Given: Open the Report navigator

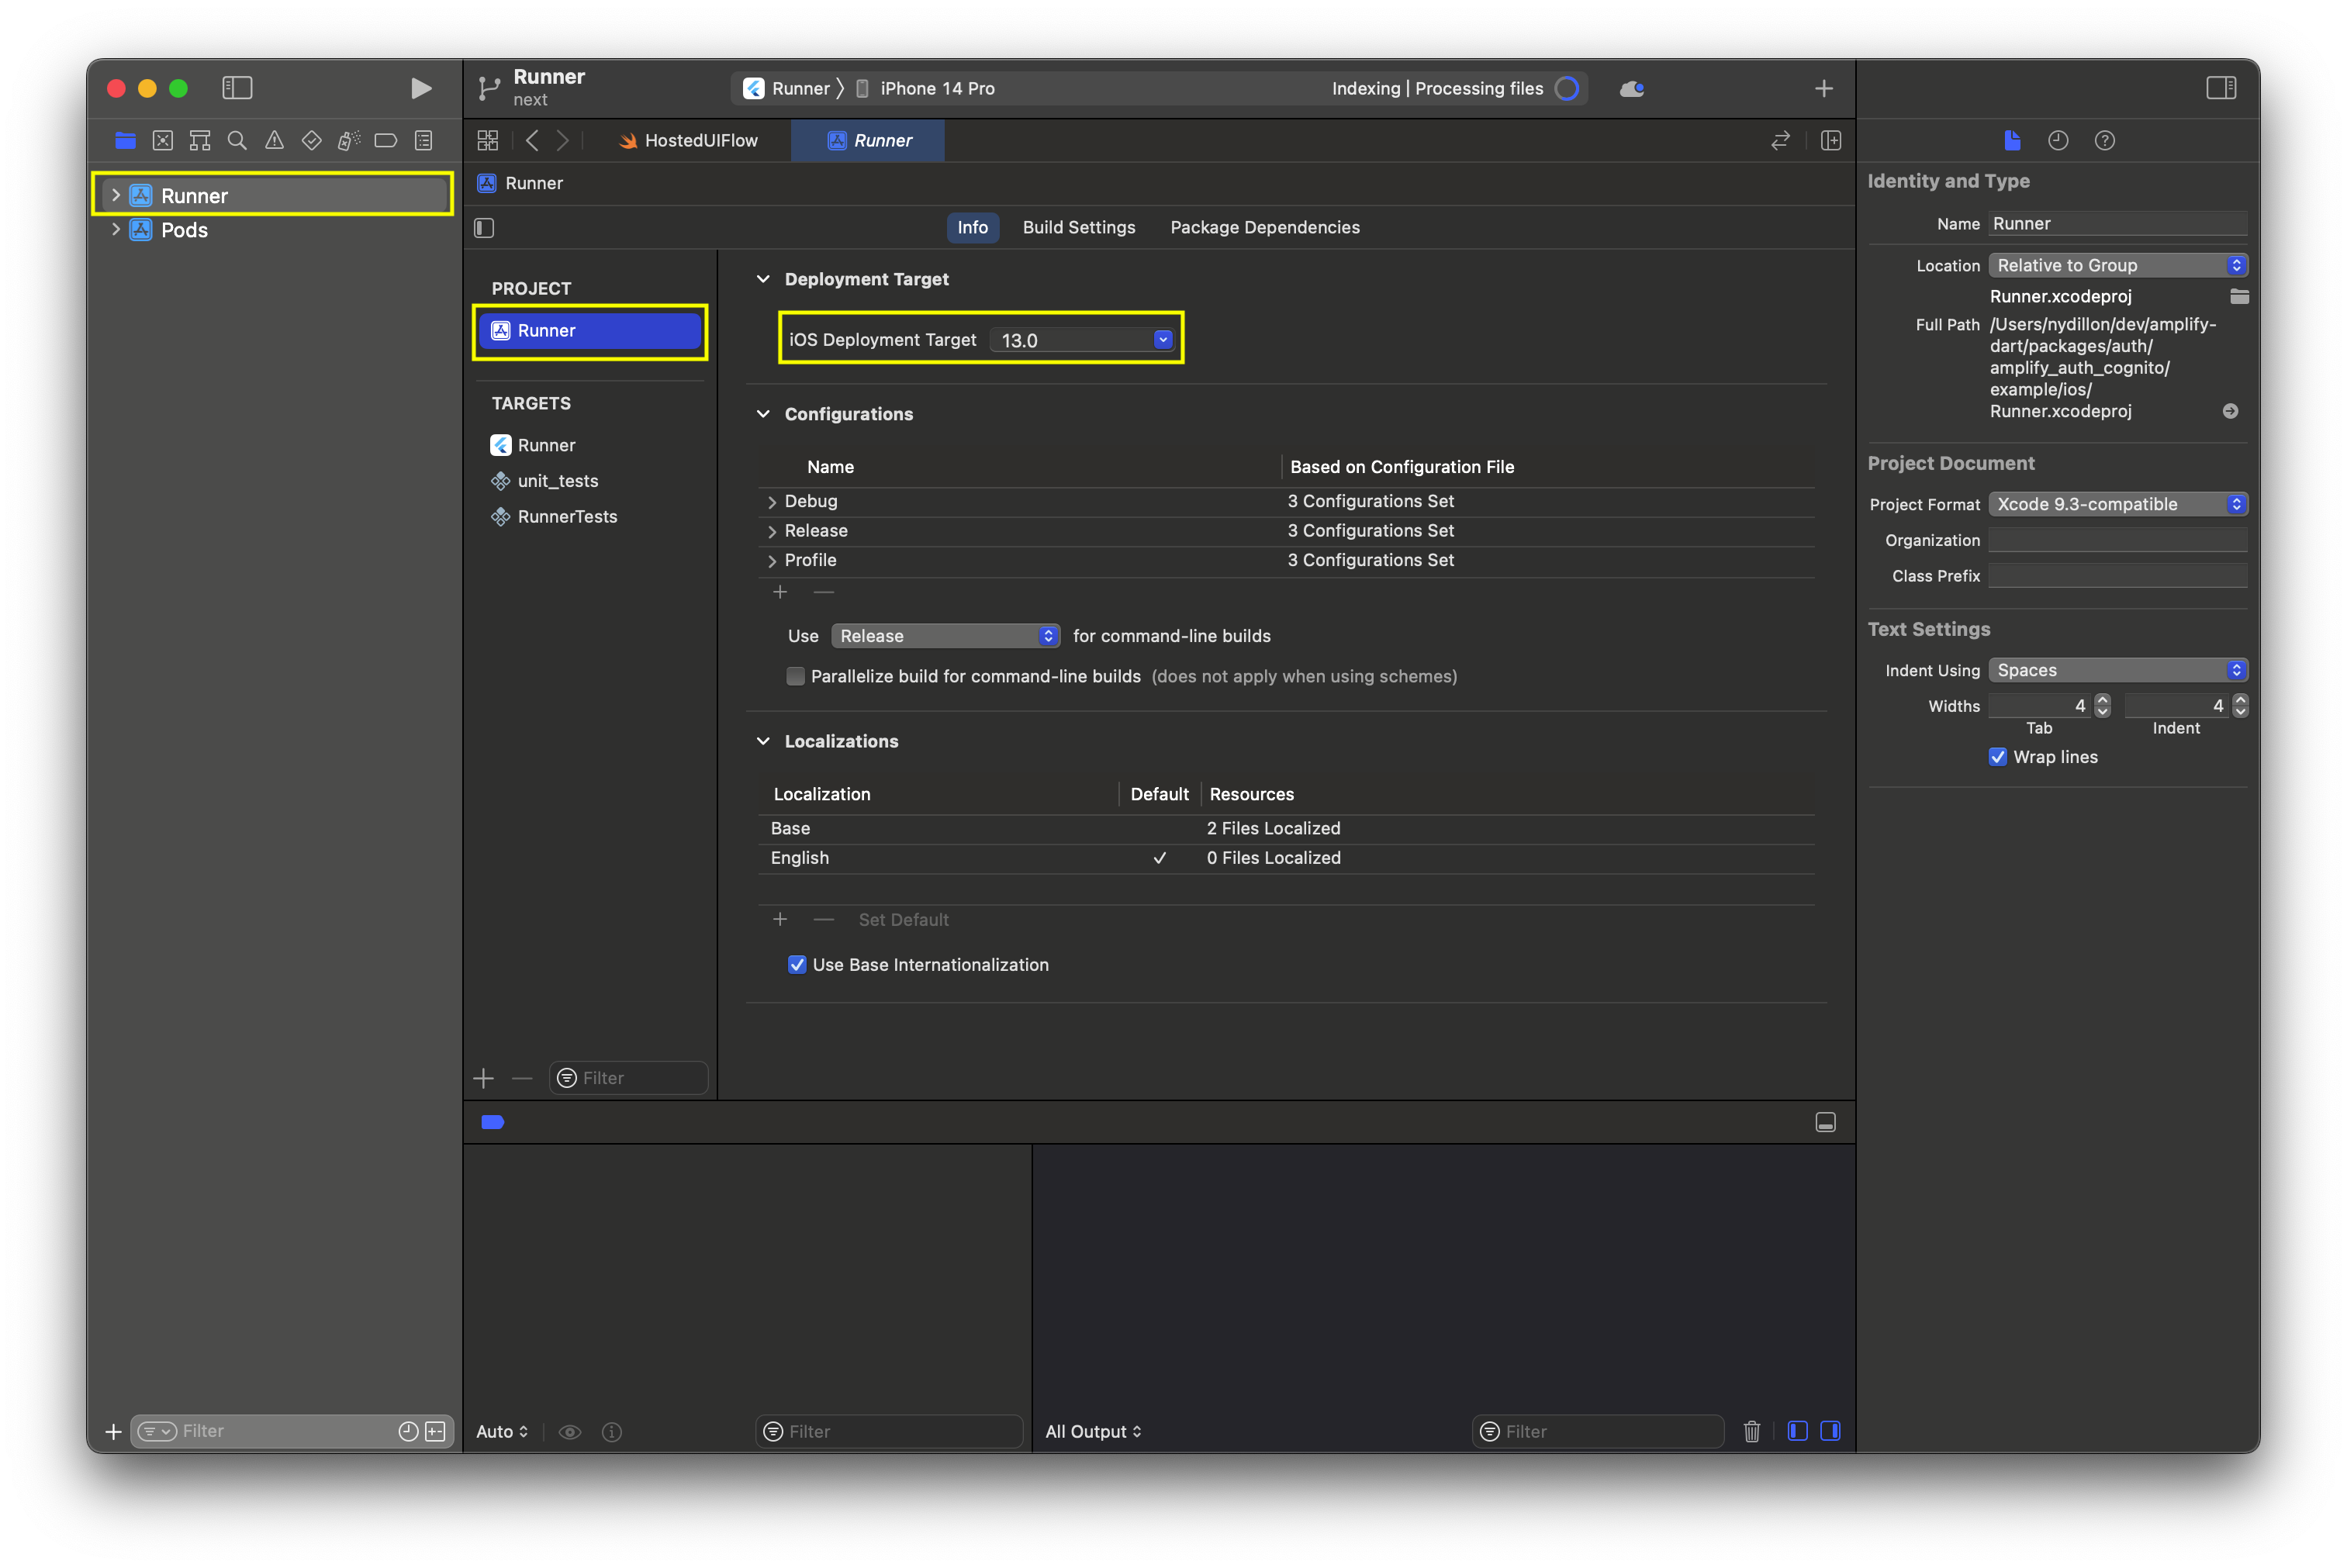Looking at the screenshot, I should (423, 141).
